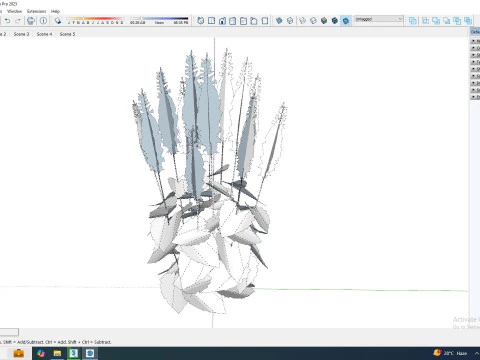The height and width of the screenshot is (360, 480).
Task: Click the Undo arrow icon
Action: [x=7, y=21]
